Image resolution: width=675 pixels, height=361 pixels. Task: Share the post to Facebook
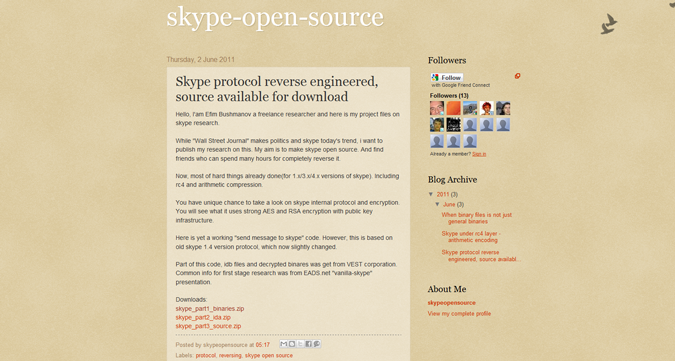[308, 344]
